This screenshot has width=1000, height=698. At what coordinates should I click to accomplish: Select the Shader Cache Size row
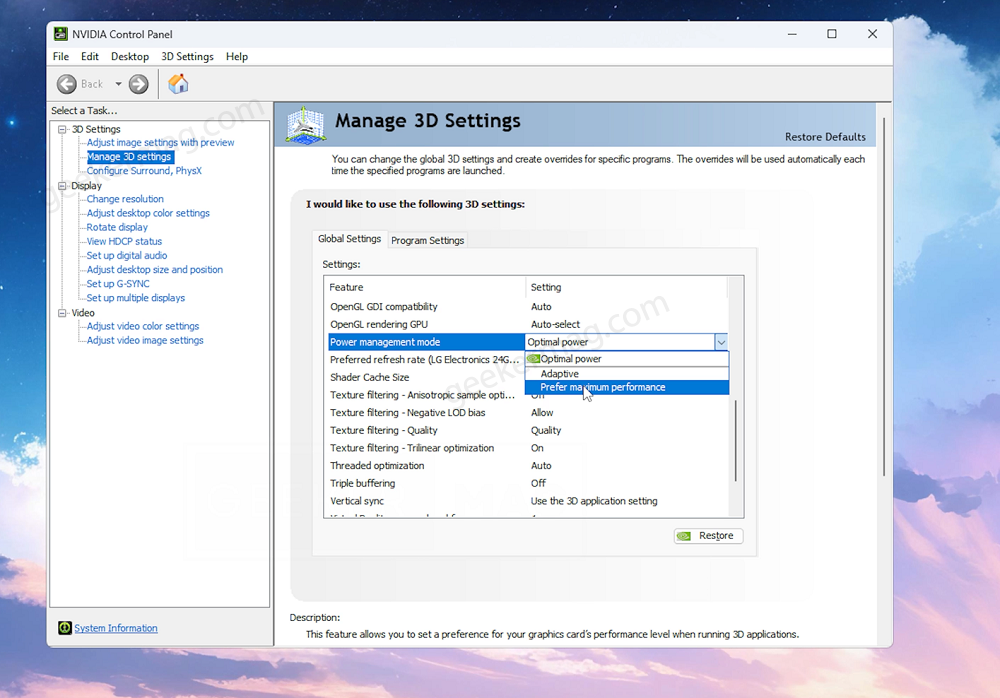pyautogui.click(x=426, y=377)
